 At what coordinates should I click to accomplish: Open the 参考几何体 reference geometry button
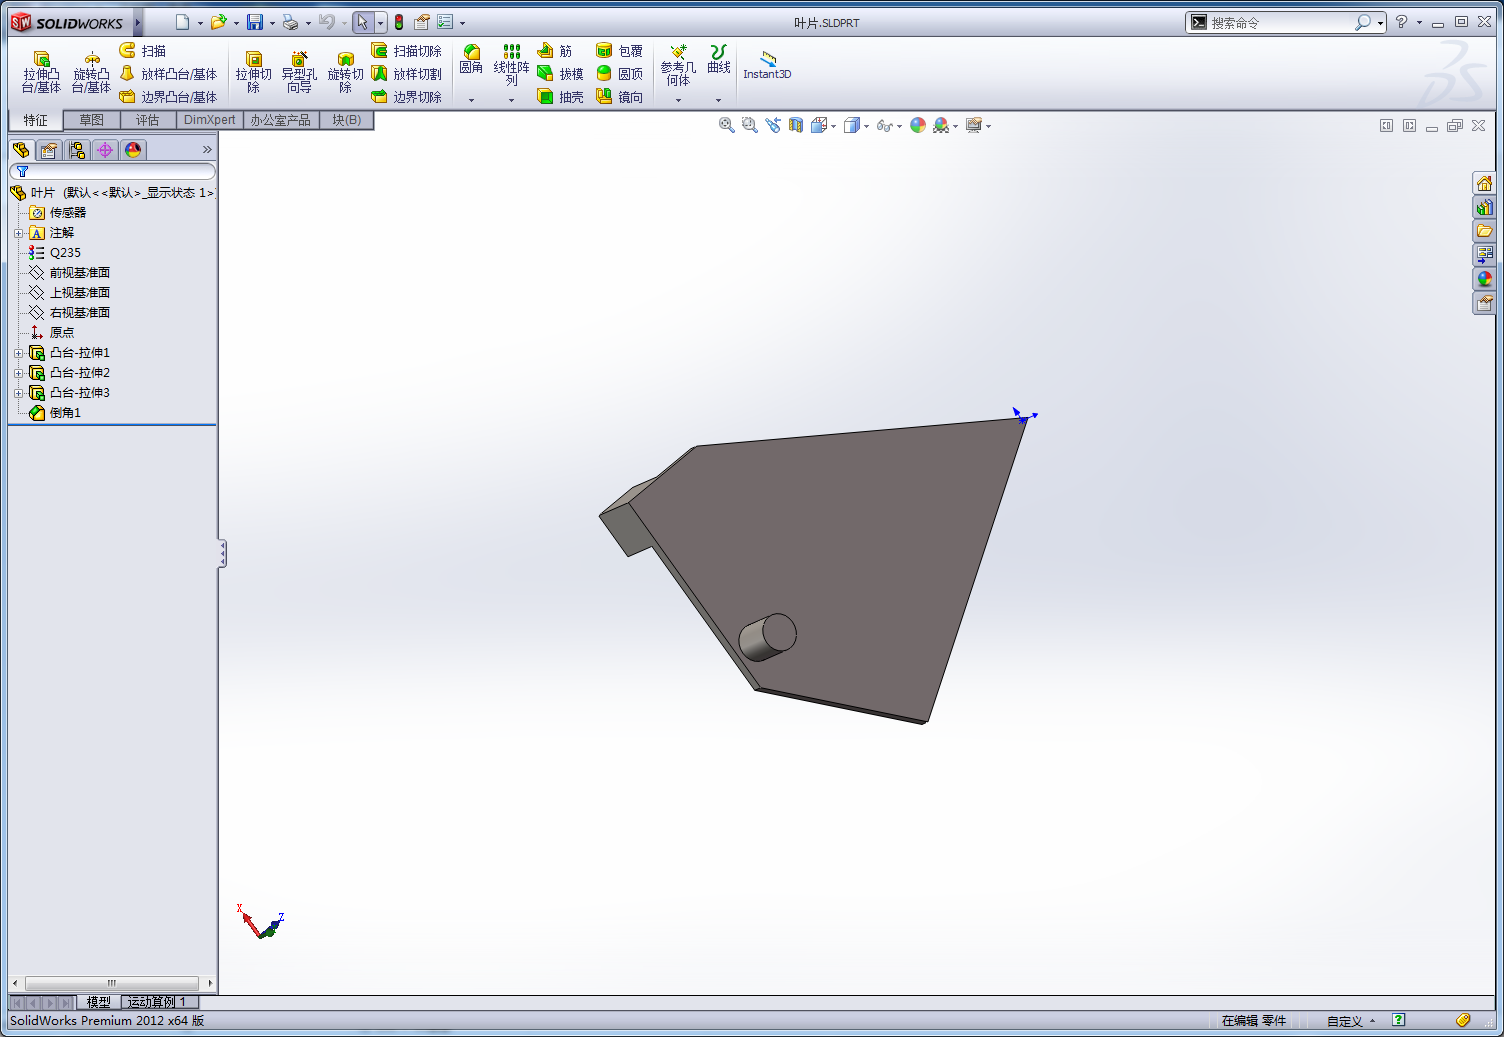point(678,67)
